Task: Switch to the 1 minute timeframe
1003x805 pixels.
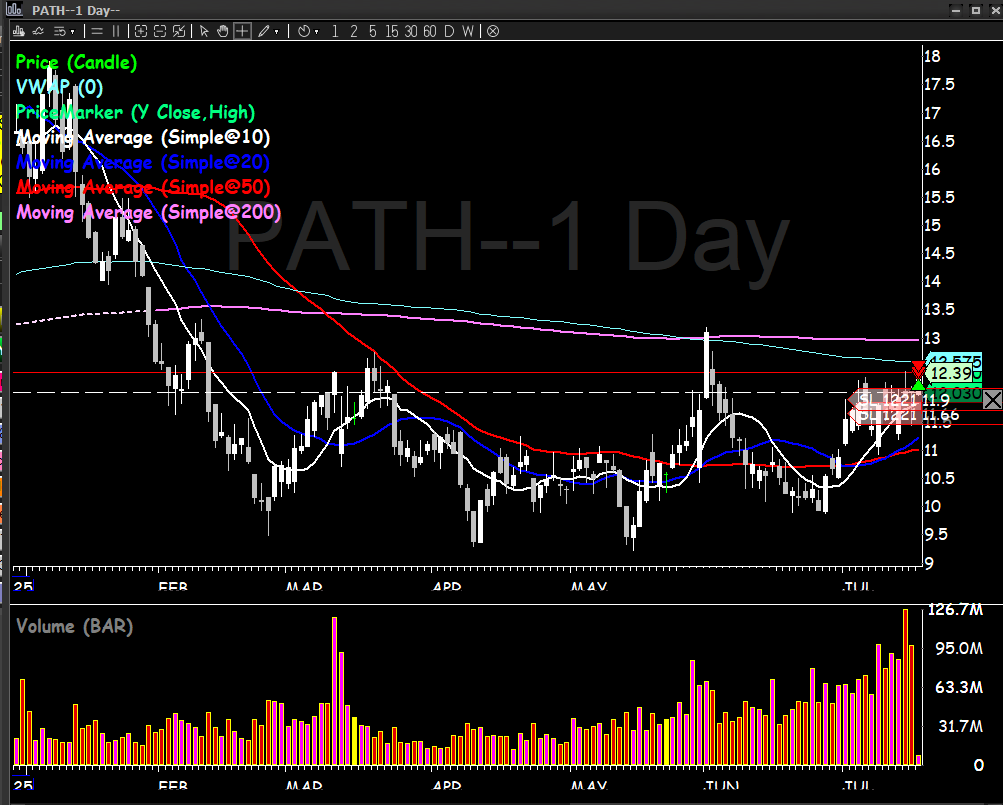Action: point(335,31)
